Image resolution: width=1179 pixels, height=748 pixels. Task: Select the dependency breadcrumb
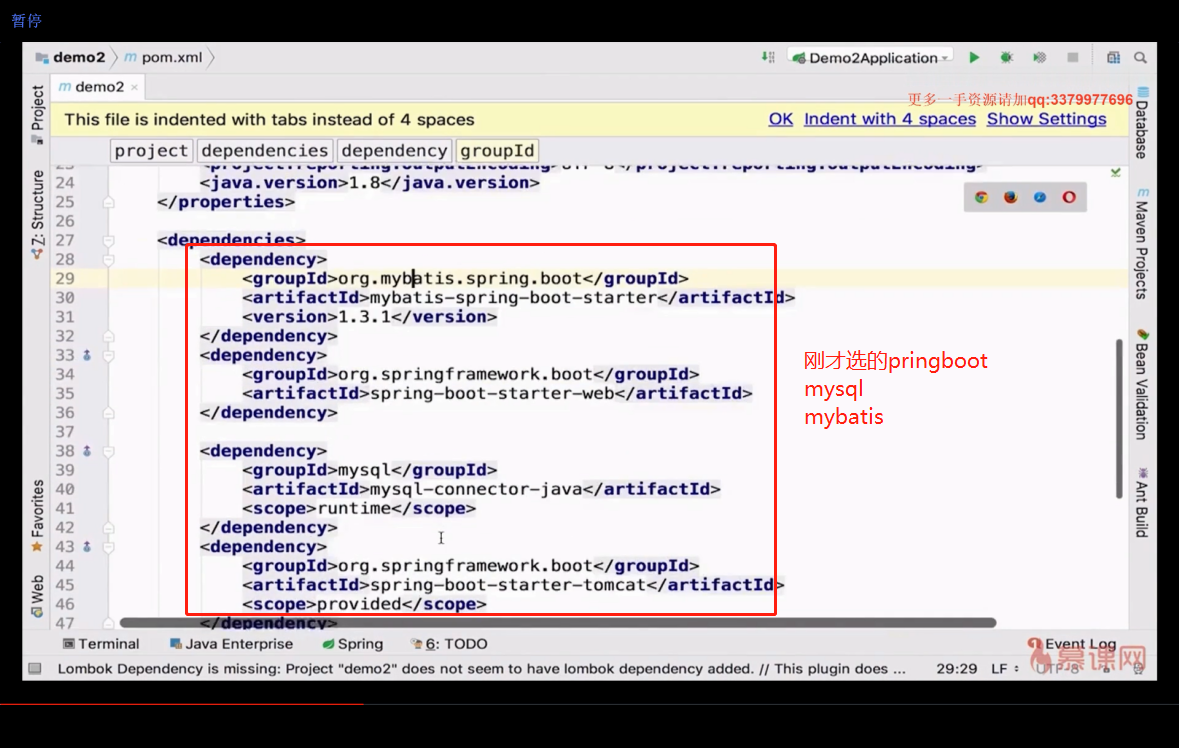pyautogui.click(x=394, y=151)
